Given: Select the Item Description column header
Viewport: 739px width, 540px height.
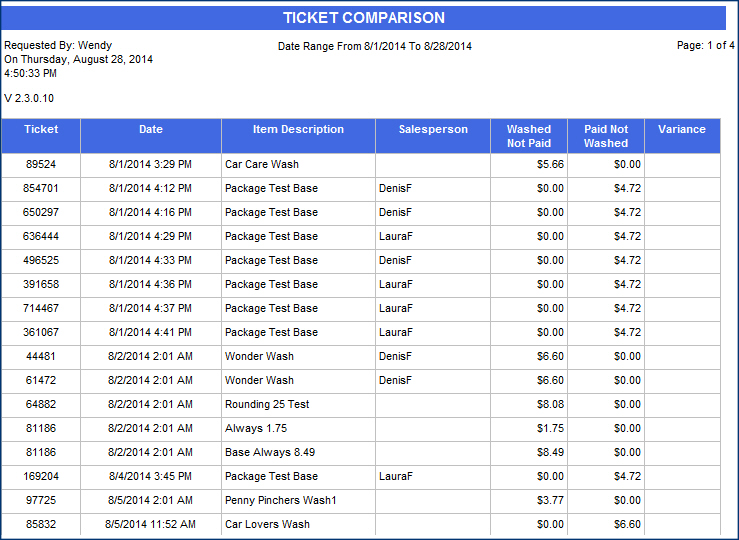Looking at the screenshot, I should (x=298, y=130).
